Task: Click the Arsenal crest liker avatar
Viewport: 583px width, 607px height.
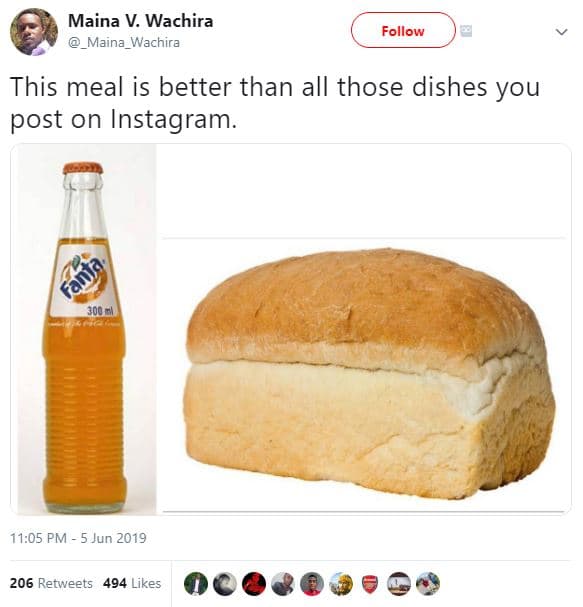Action: pyautogui.click(x=370, y=583)
